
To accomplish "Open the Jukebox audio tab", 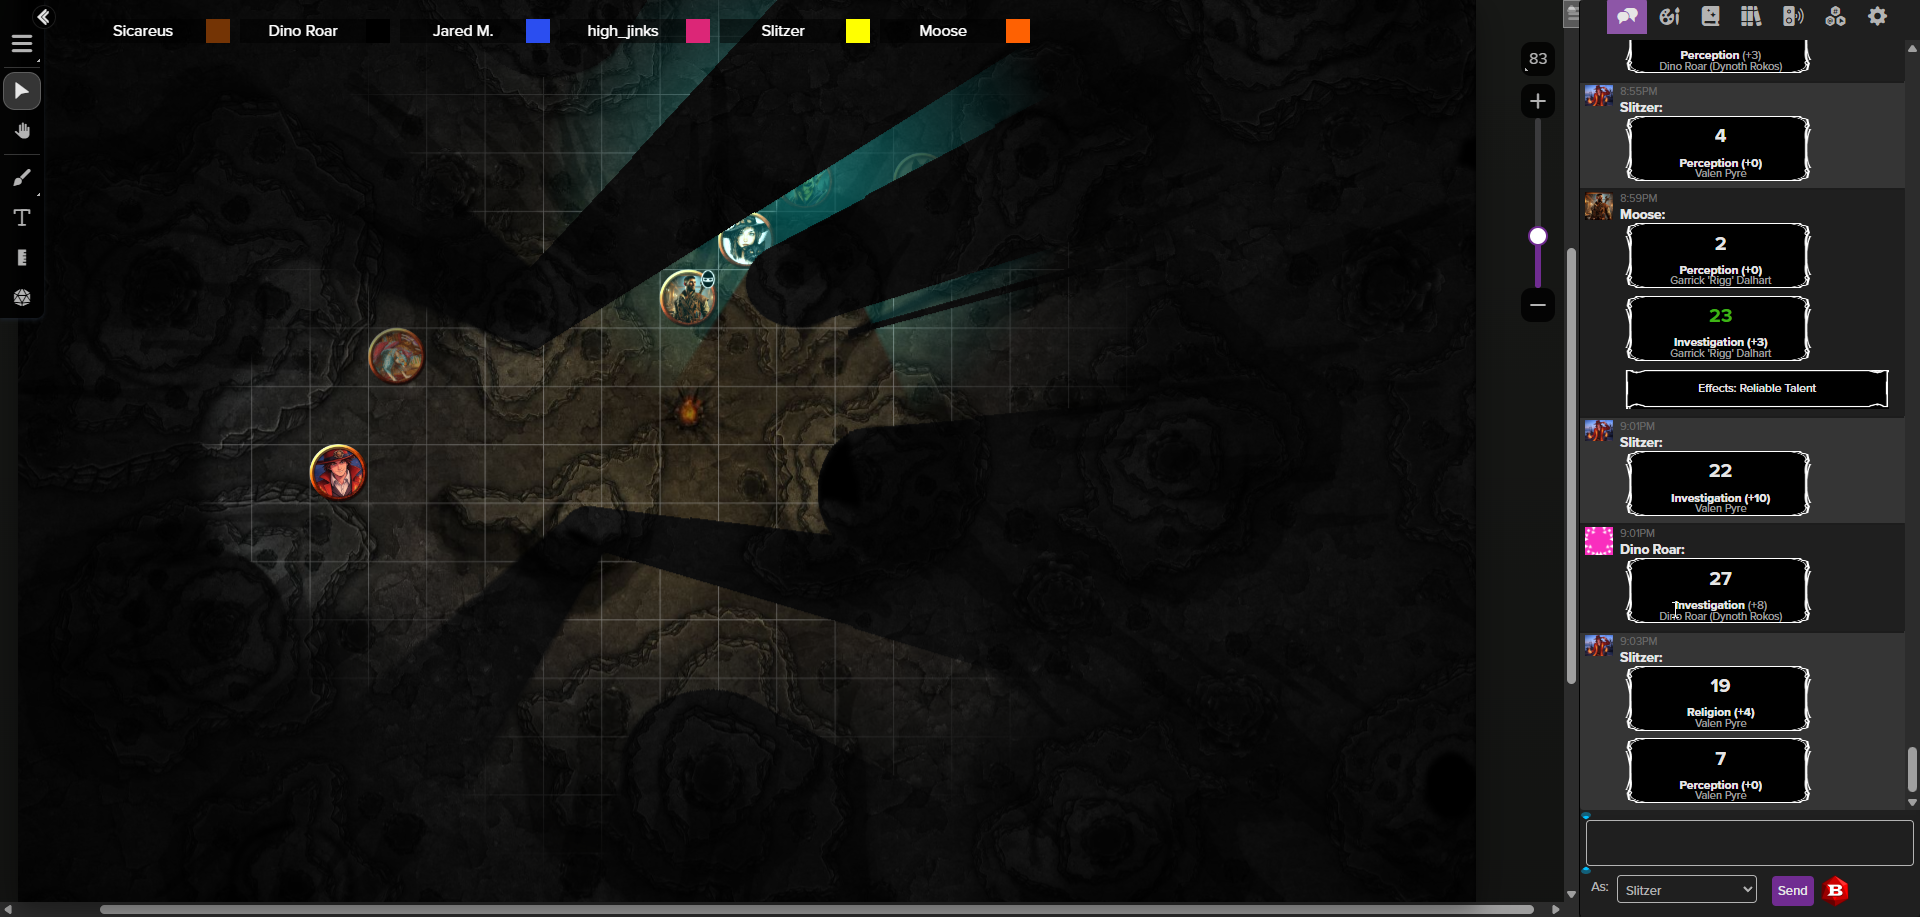I will point(1793,16).
